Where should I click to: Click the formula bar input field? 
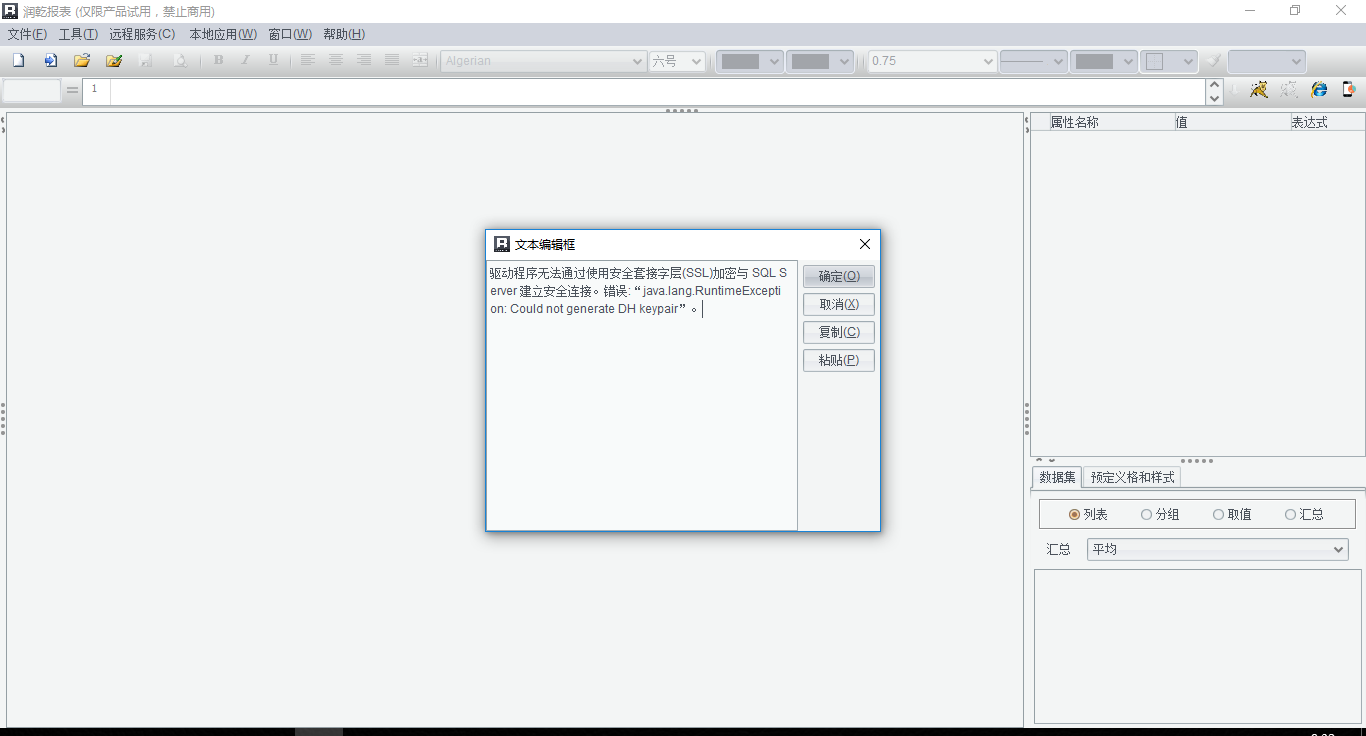tap(657, 92)
